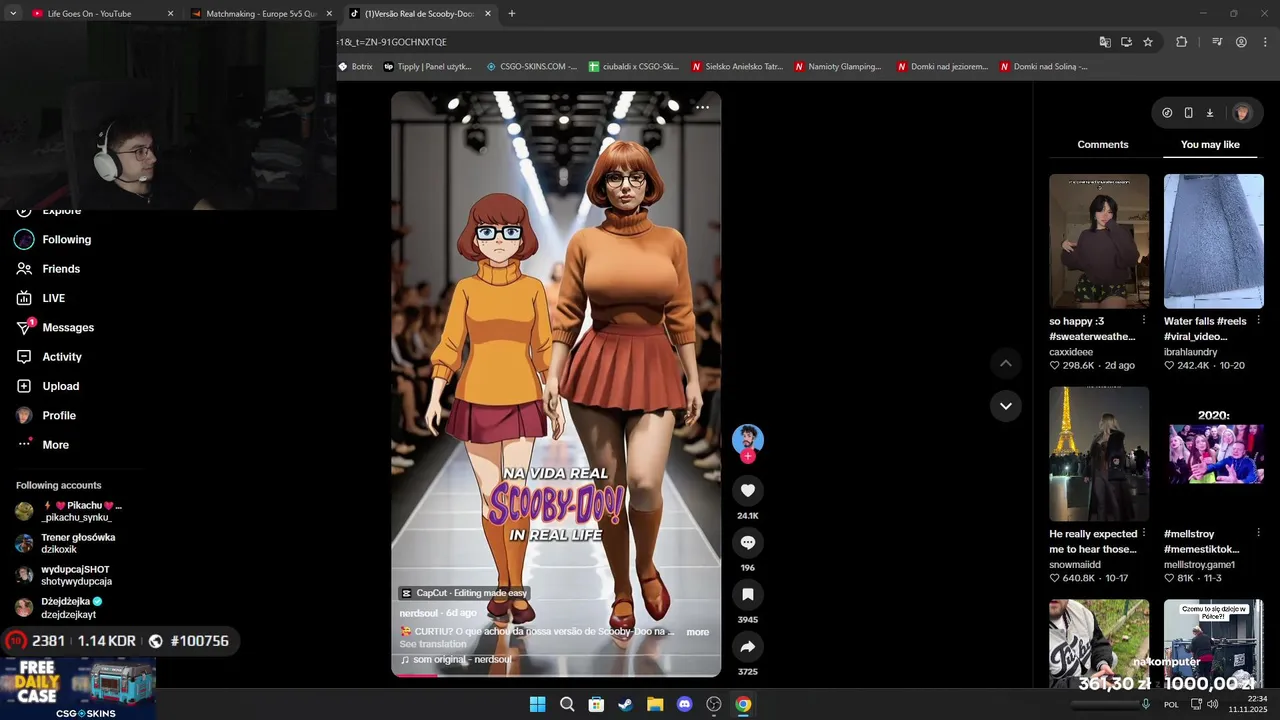The width and height of the screenshot is (1280, 720).
Task: Open the nerdsoul username on the video
Action: pyautogui.click(x=419, y=613)
